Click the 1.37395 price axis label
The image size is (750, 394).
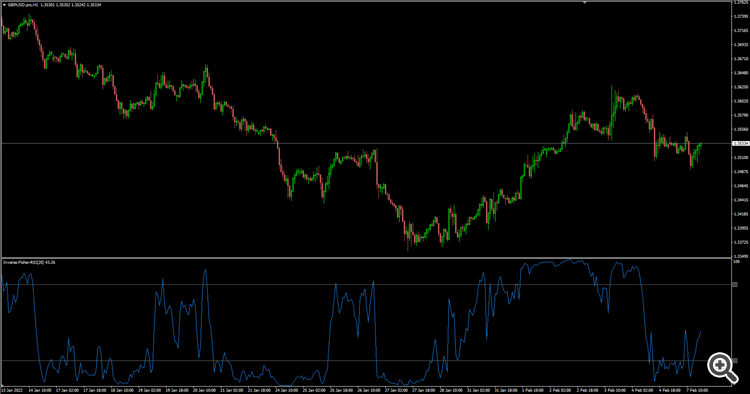[x=741, y=16]
